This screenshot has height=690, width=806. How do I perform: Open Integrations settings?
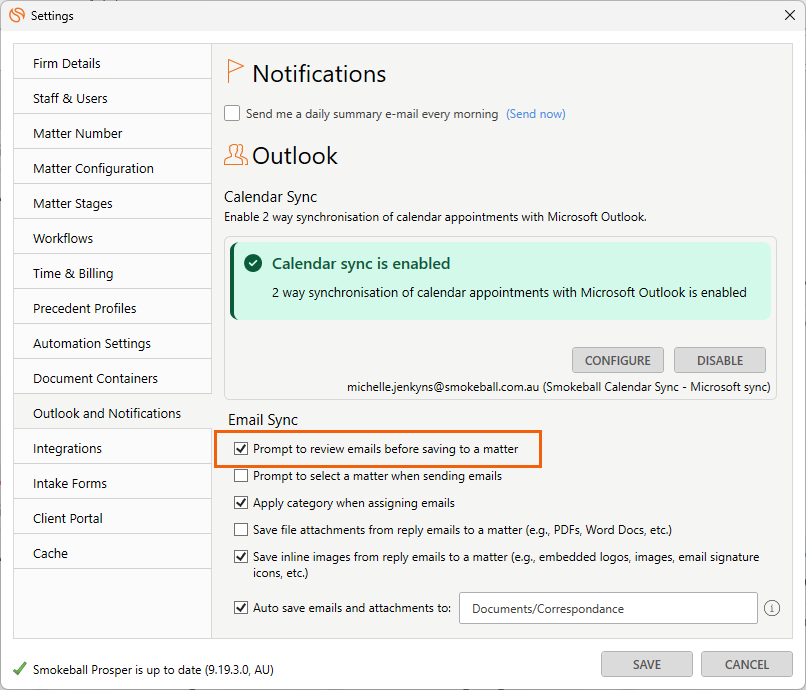pyautogui.click(x=113, y=448)
